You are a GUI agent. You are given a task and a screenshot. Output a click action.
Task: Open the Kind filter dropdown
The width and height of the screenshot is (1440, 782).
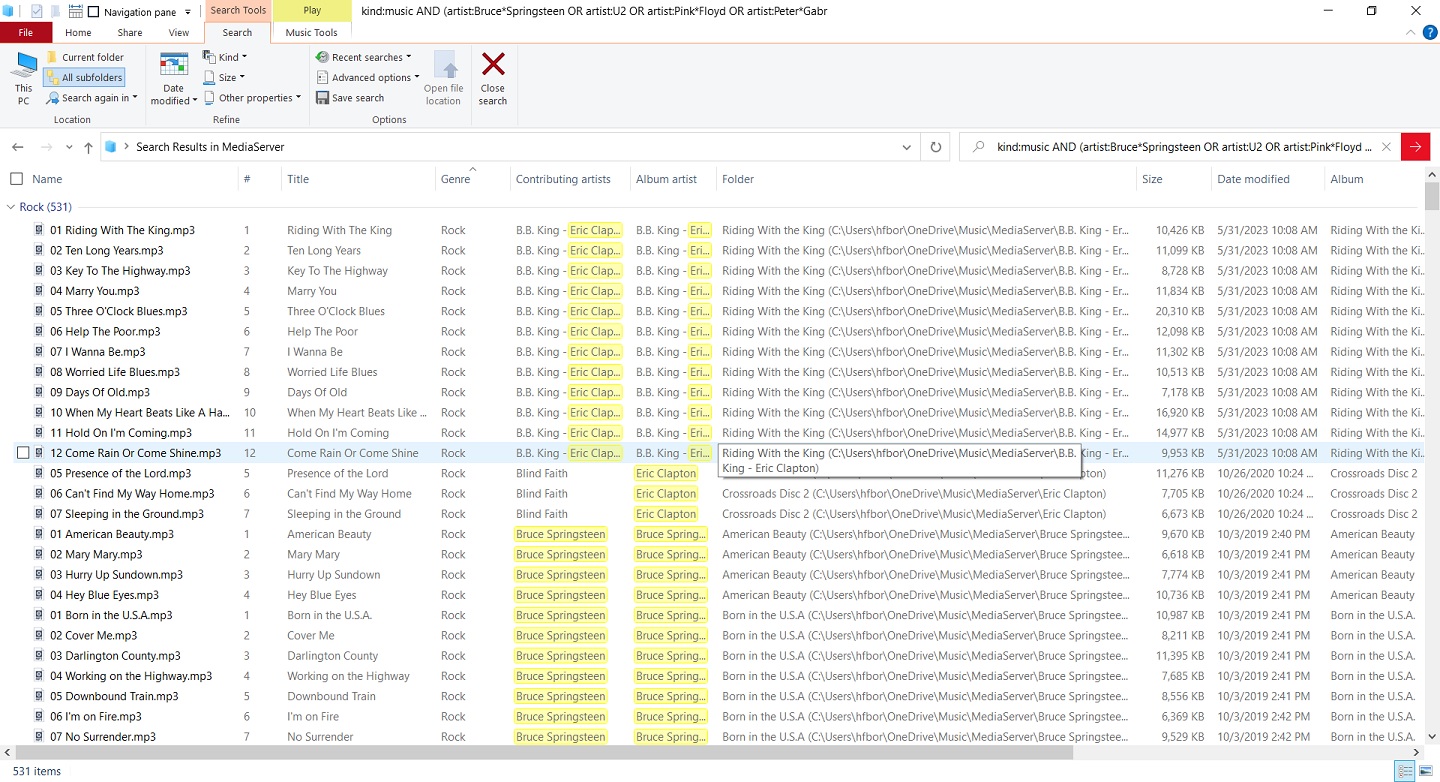click(x=225, y=57)
